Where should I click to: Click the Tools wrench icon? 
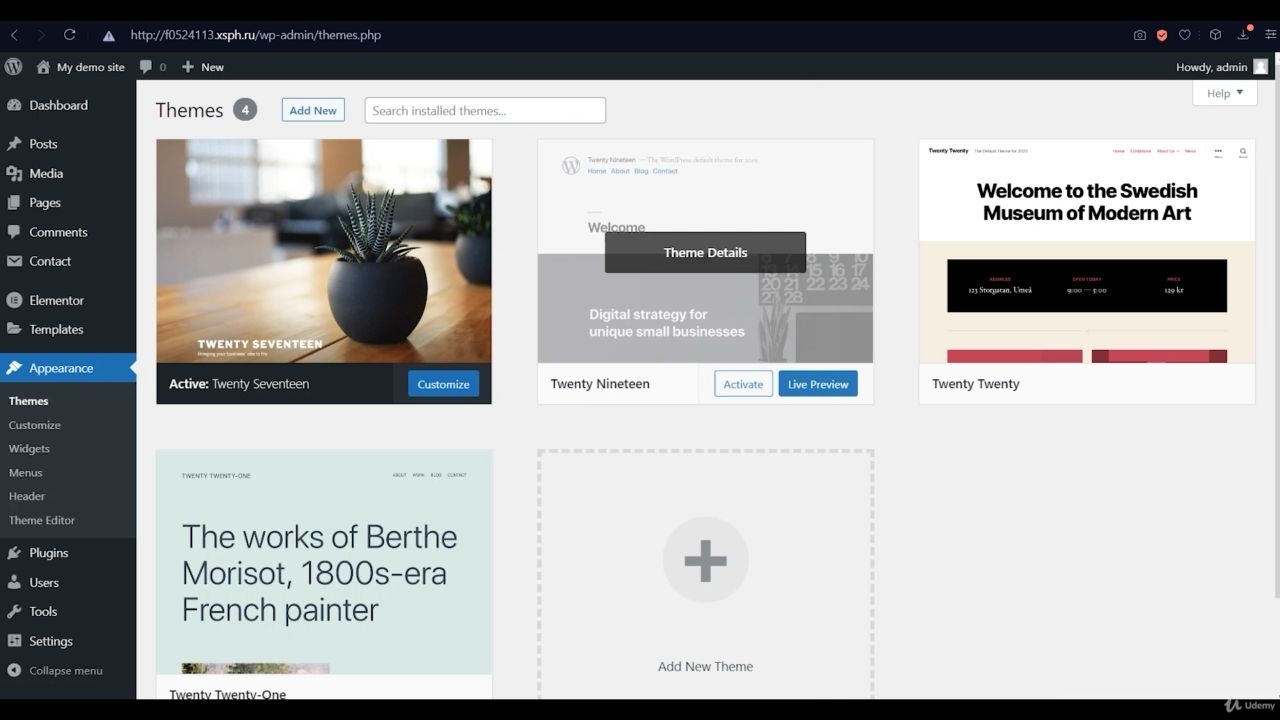coord(14,611)
